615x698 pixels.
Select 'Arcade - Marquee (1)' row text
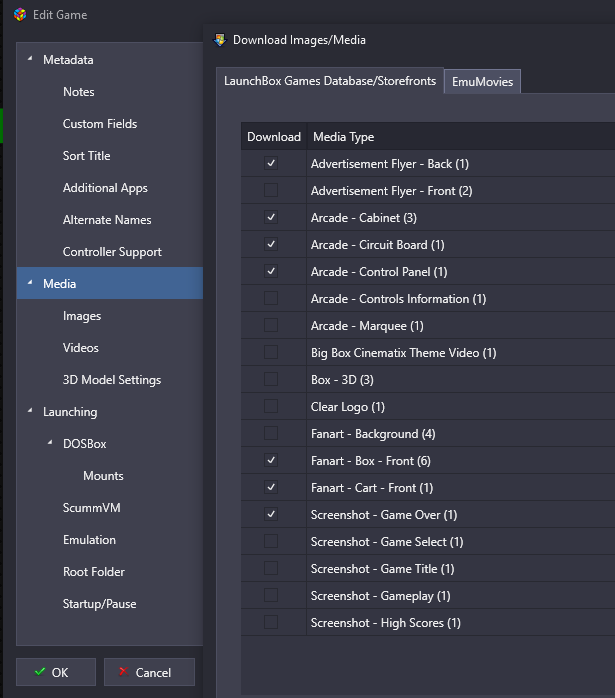(x=367, y=326)
